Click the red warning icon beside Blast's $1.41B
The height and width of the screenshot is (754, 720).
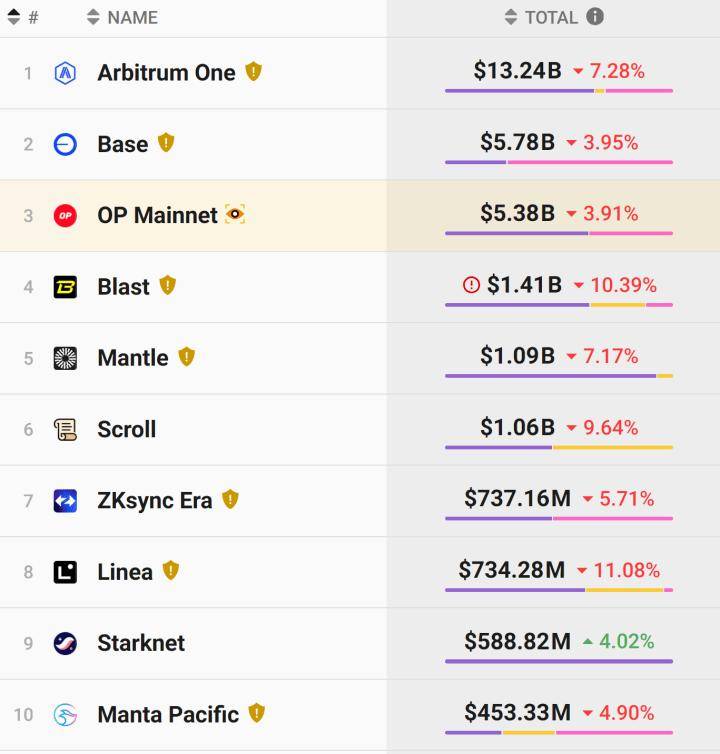point(472,285)
